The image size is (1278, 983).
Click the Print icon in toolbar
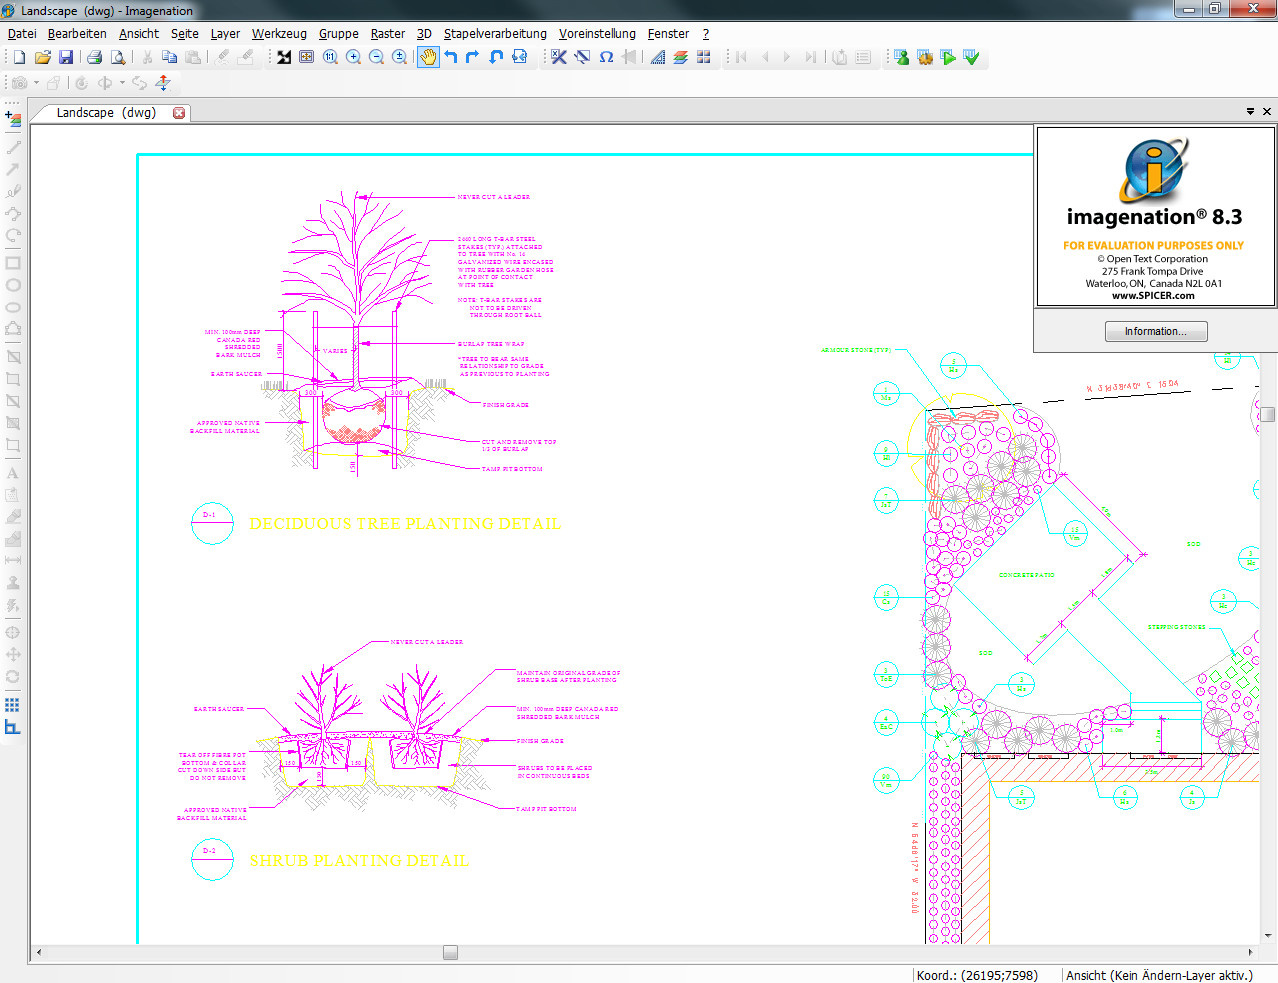point(94,57)
